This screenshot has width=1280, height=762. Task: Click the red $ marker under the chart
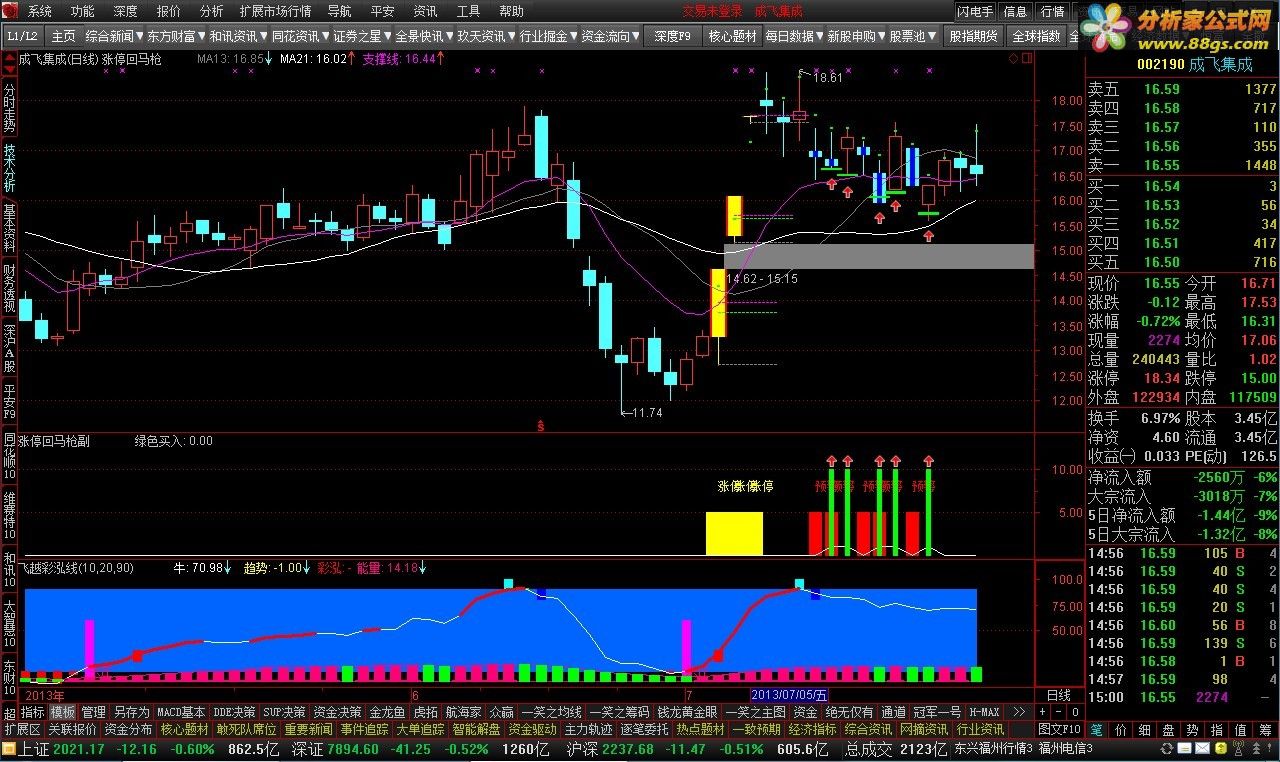(x=541, y=426)
